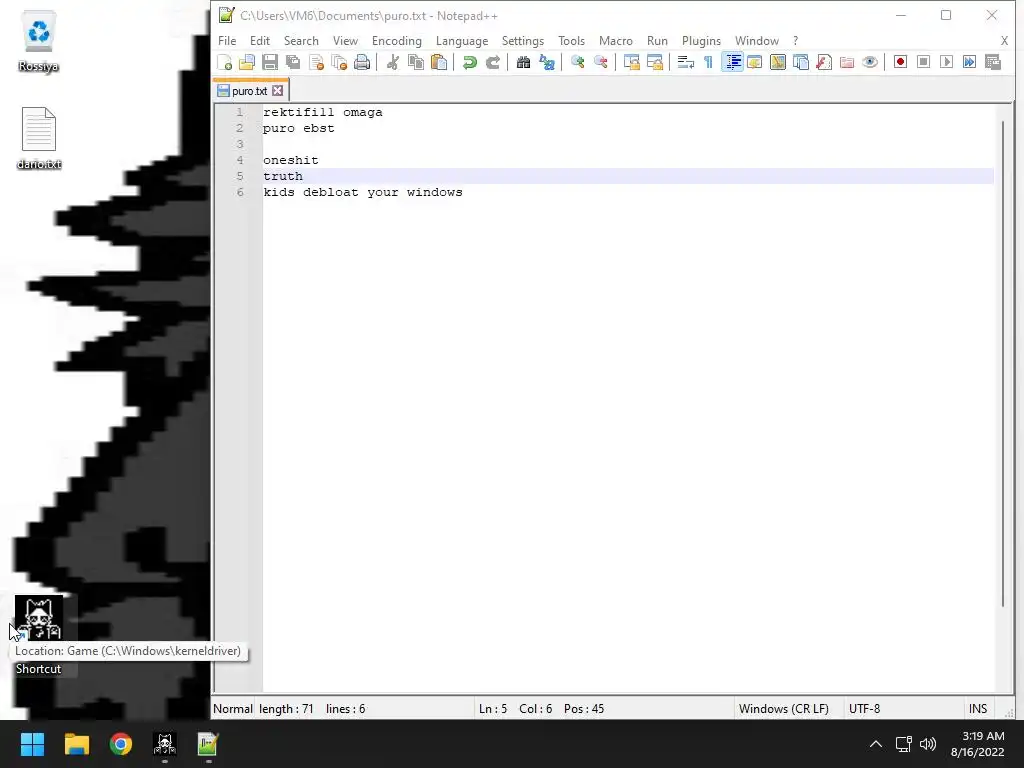Screen dimensions: 1024x768
Task: Click the Close document toolbar icon
Action: tap(316, 62)
